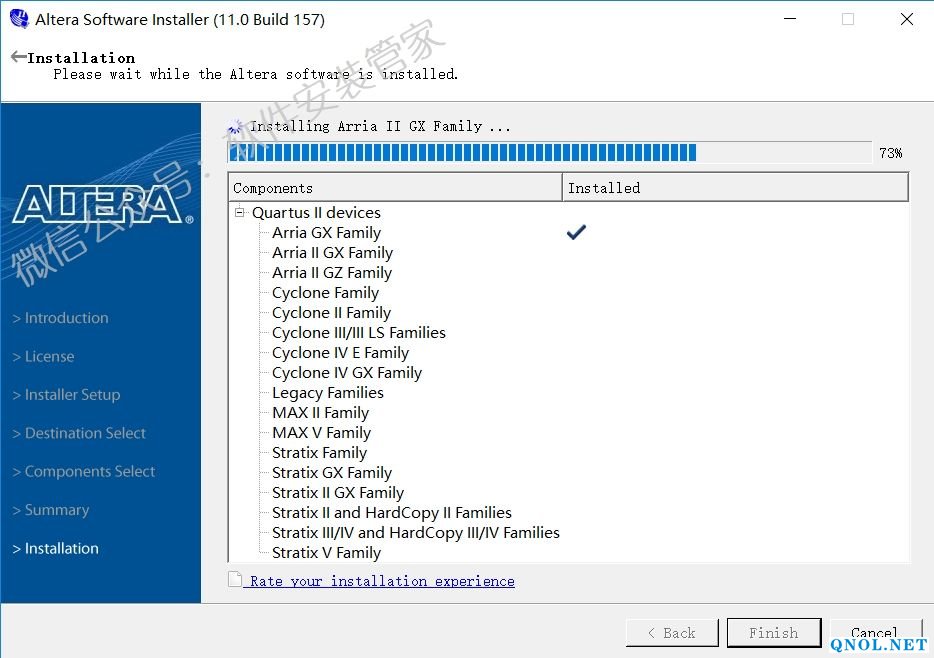Select Stratix Family row
The image size is (934, 658).
[319, 453]
